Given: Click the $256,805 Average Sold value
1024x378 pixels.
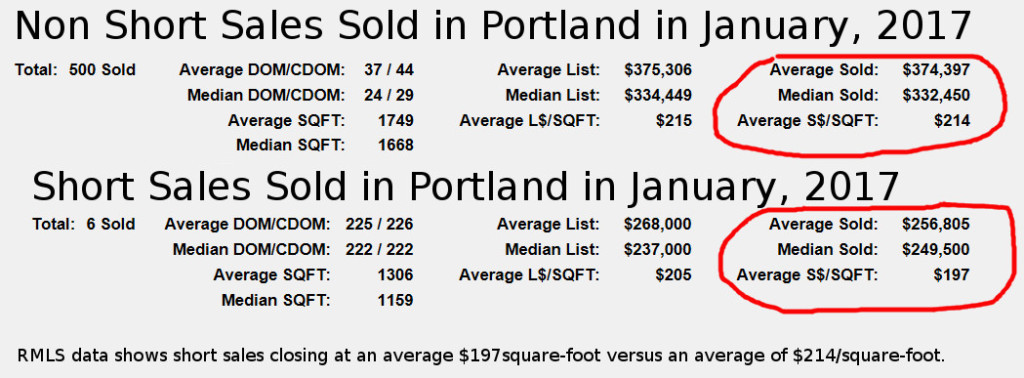Looking at the screenshot, I should pyautogui.click(x=936, y=225).
